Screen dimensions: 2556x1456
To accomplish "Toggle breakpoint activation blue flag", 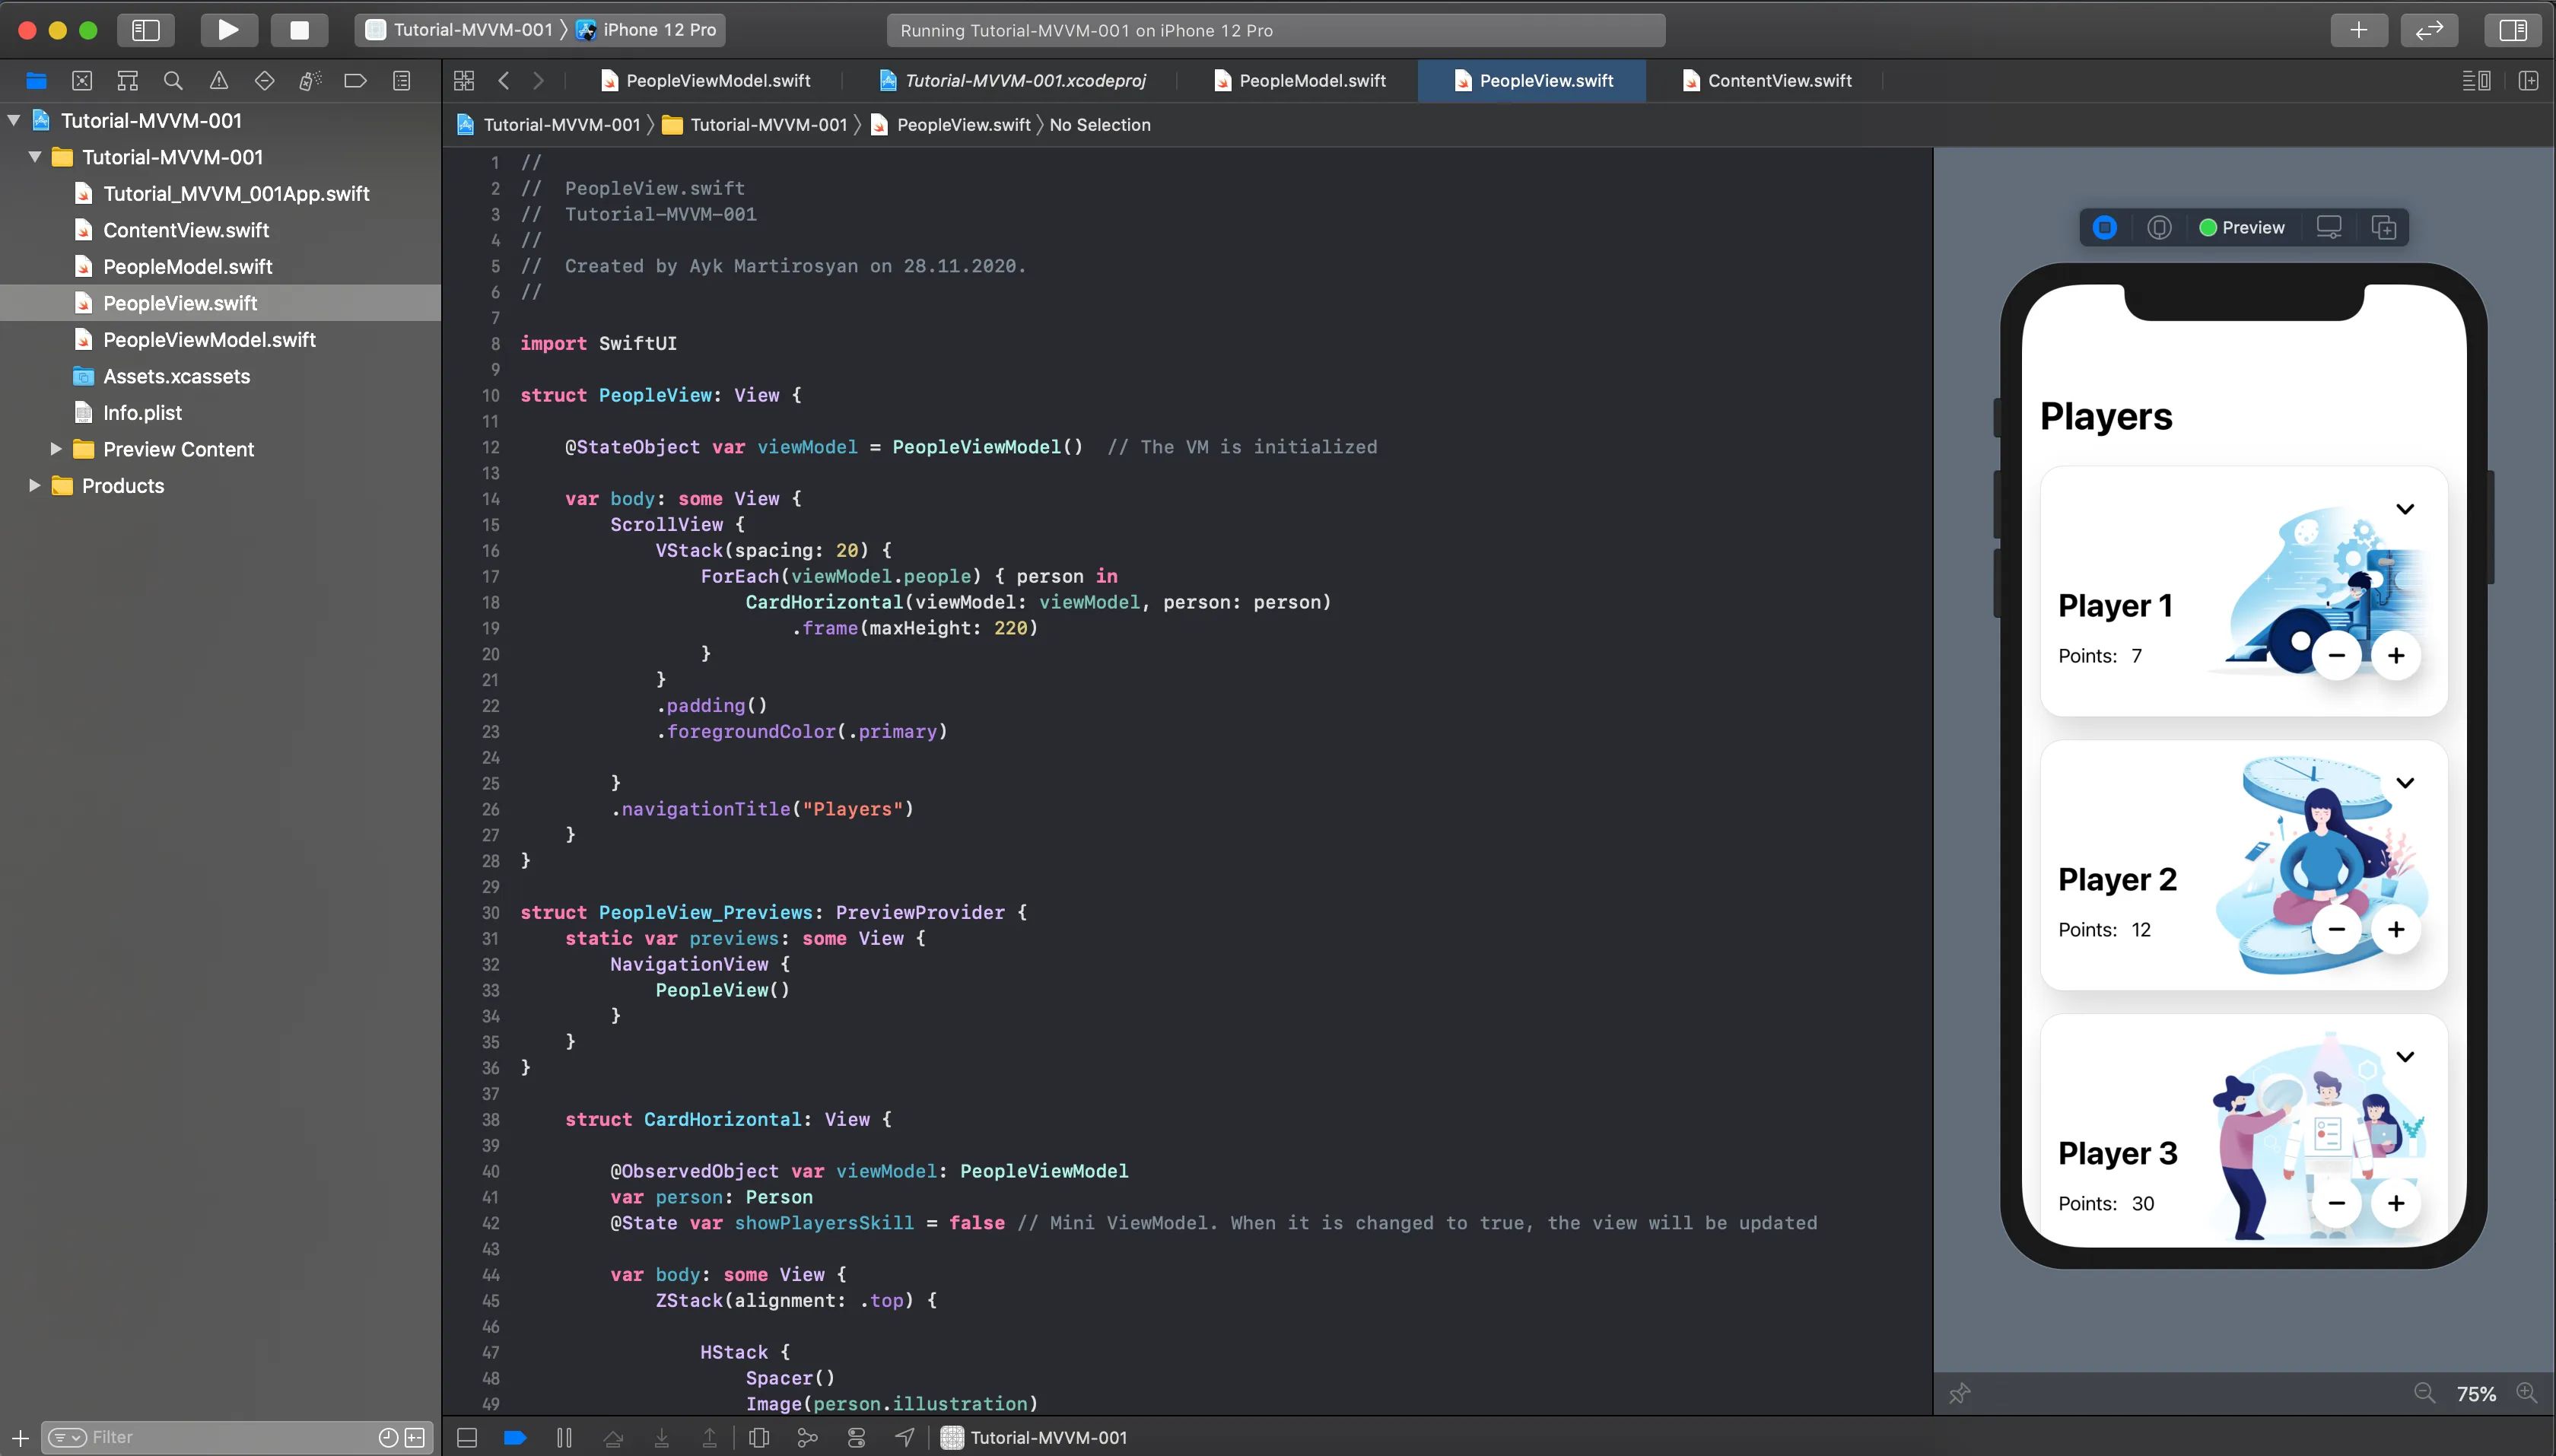I will click(515, 1437).
